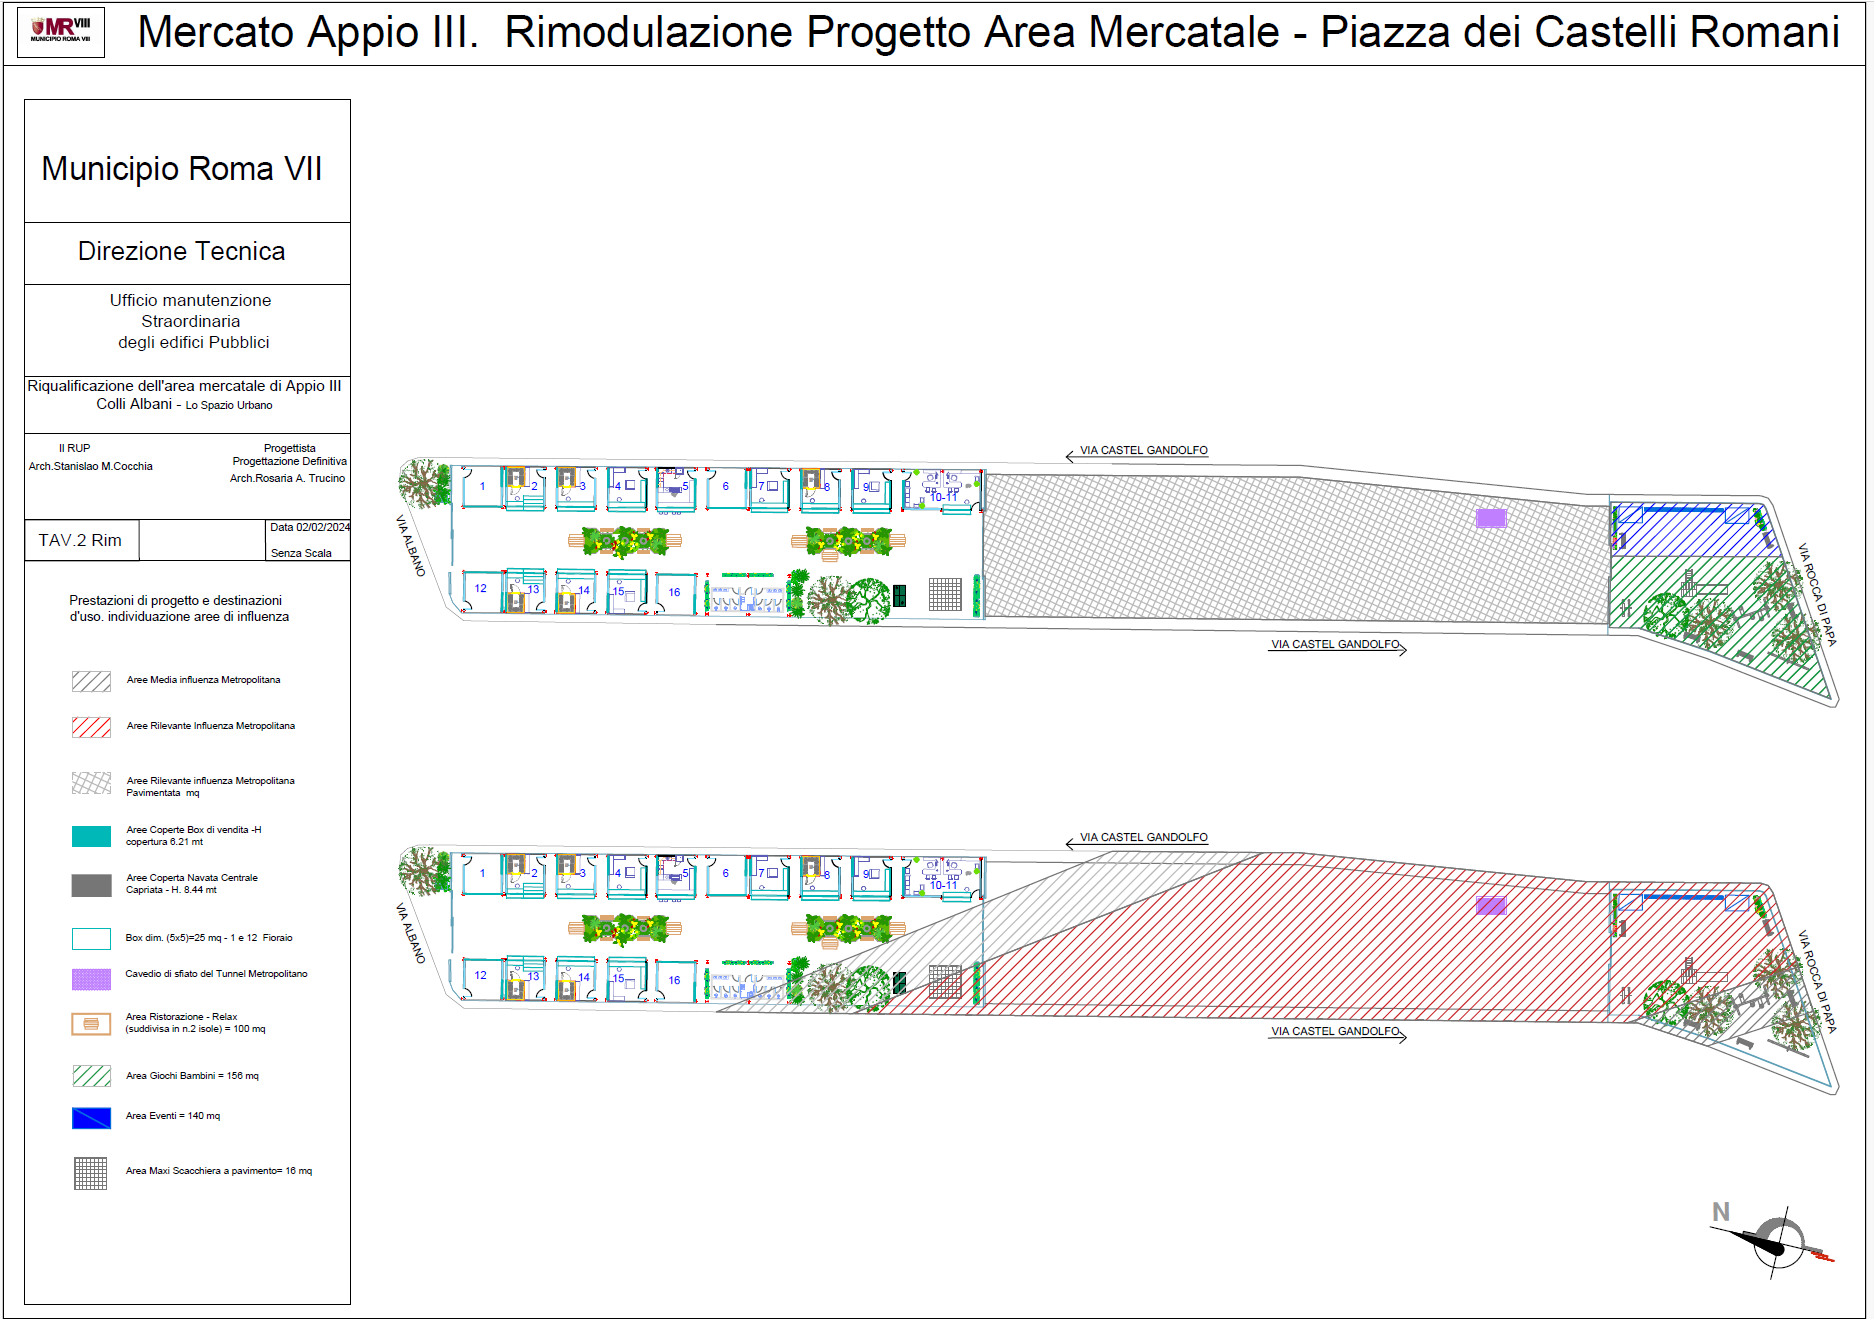Click the Municipio Roma VII logo in the title bar
The width and height of the screenshot is (1874, 1319).
61,32
